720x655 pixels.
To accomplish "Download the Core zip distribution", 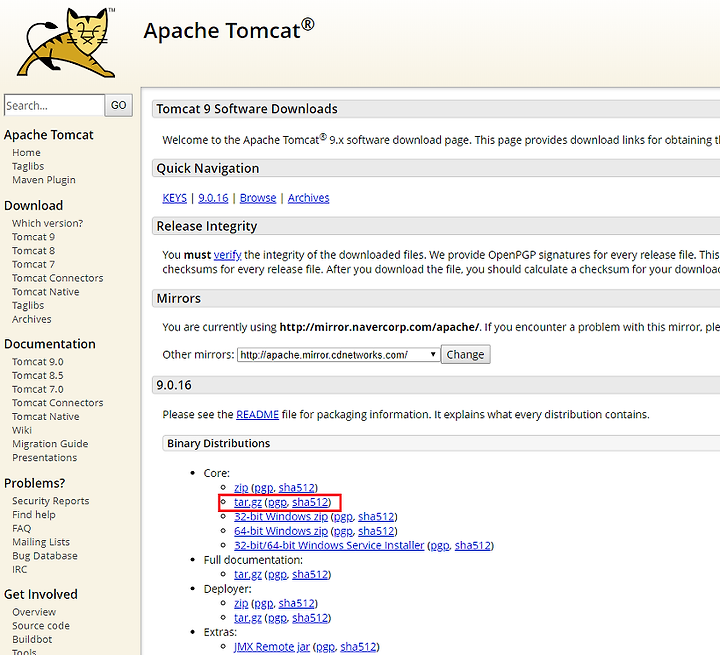I will (241, 488).
